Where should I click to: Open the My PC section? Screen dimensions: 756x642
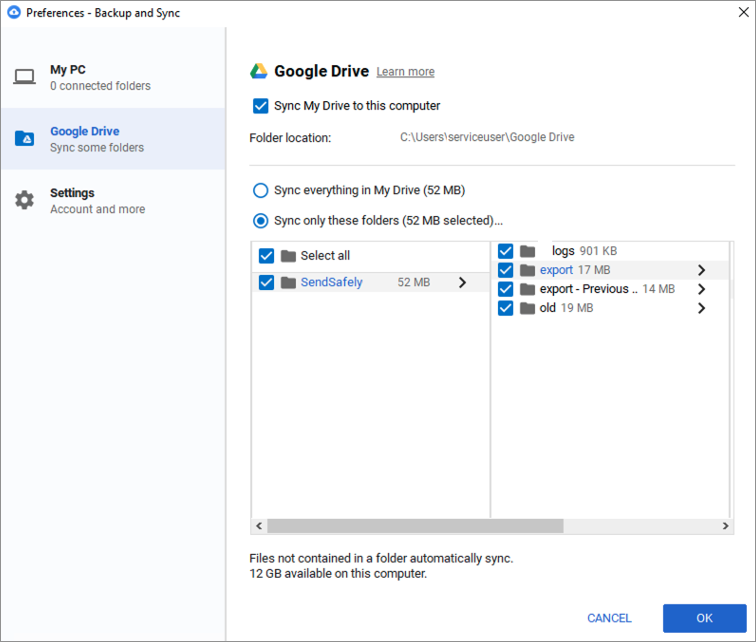[113, 77]
